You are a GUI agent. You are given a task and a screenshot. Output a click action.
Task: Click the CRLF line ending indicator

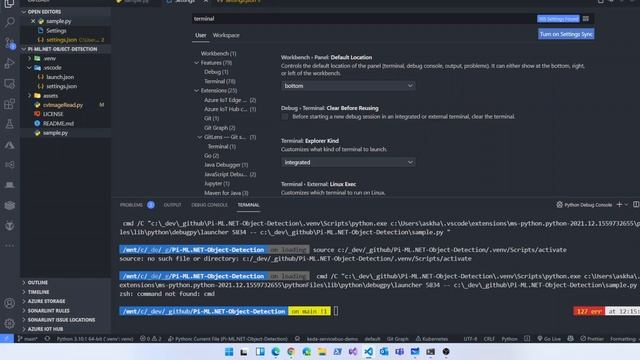[x=489, y=339]
